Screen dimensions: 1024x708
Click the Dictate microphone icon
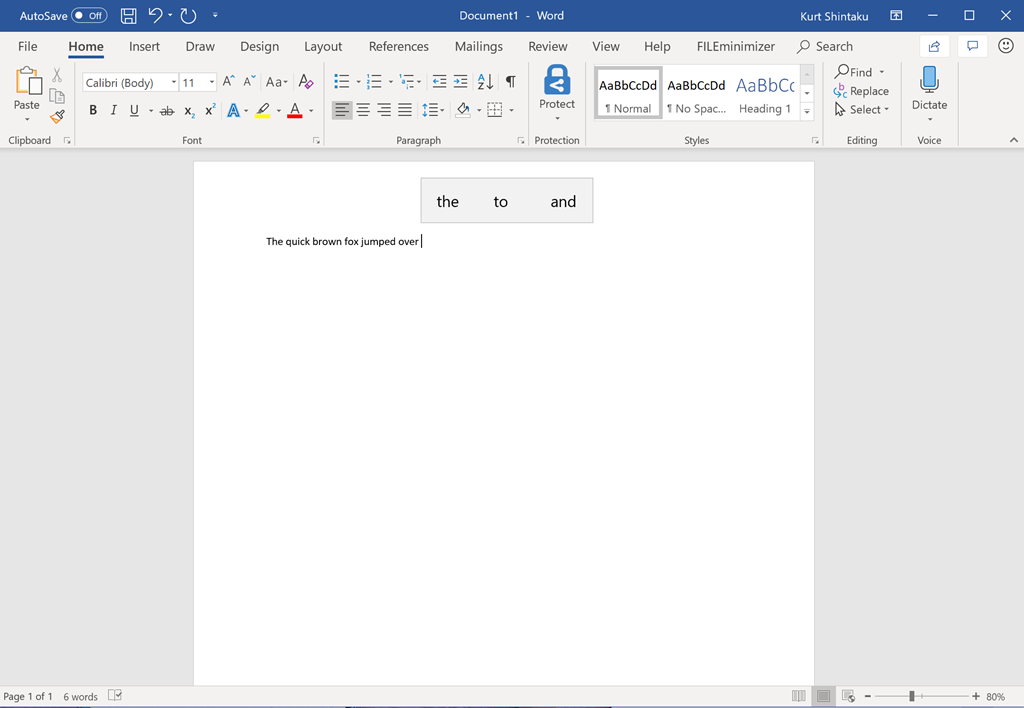[x=929, y=81]
